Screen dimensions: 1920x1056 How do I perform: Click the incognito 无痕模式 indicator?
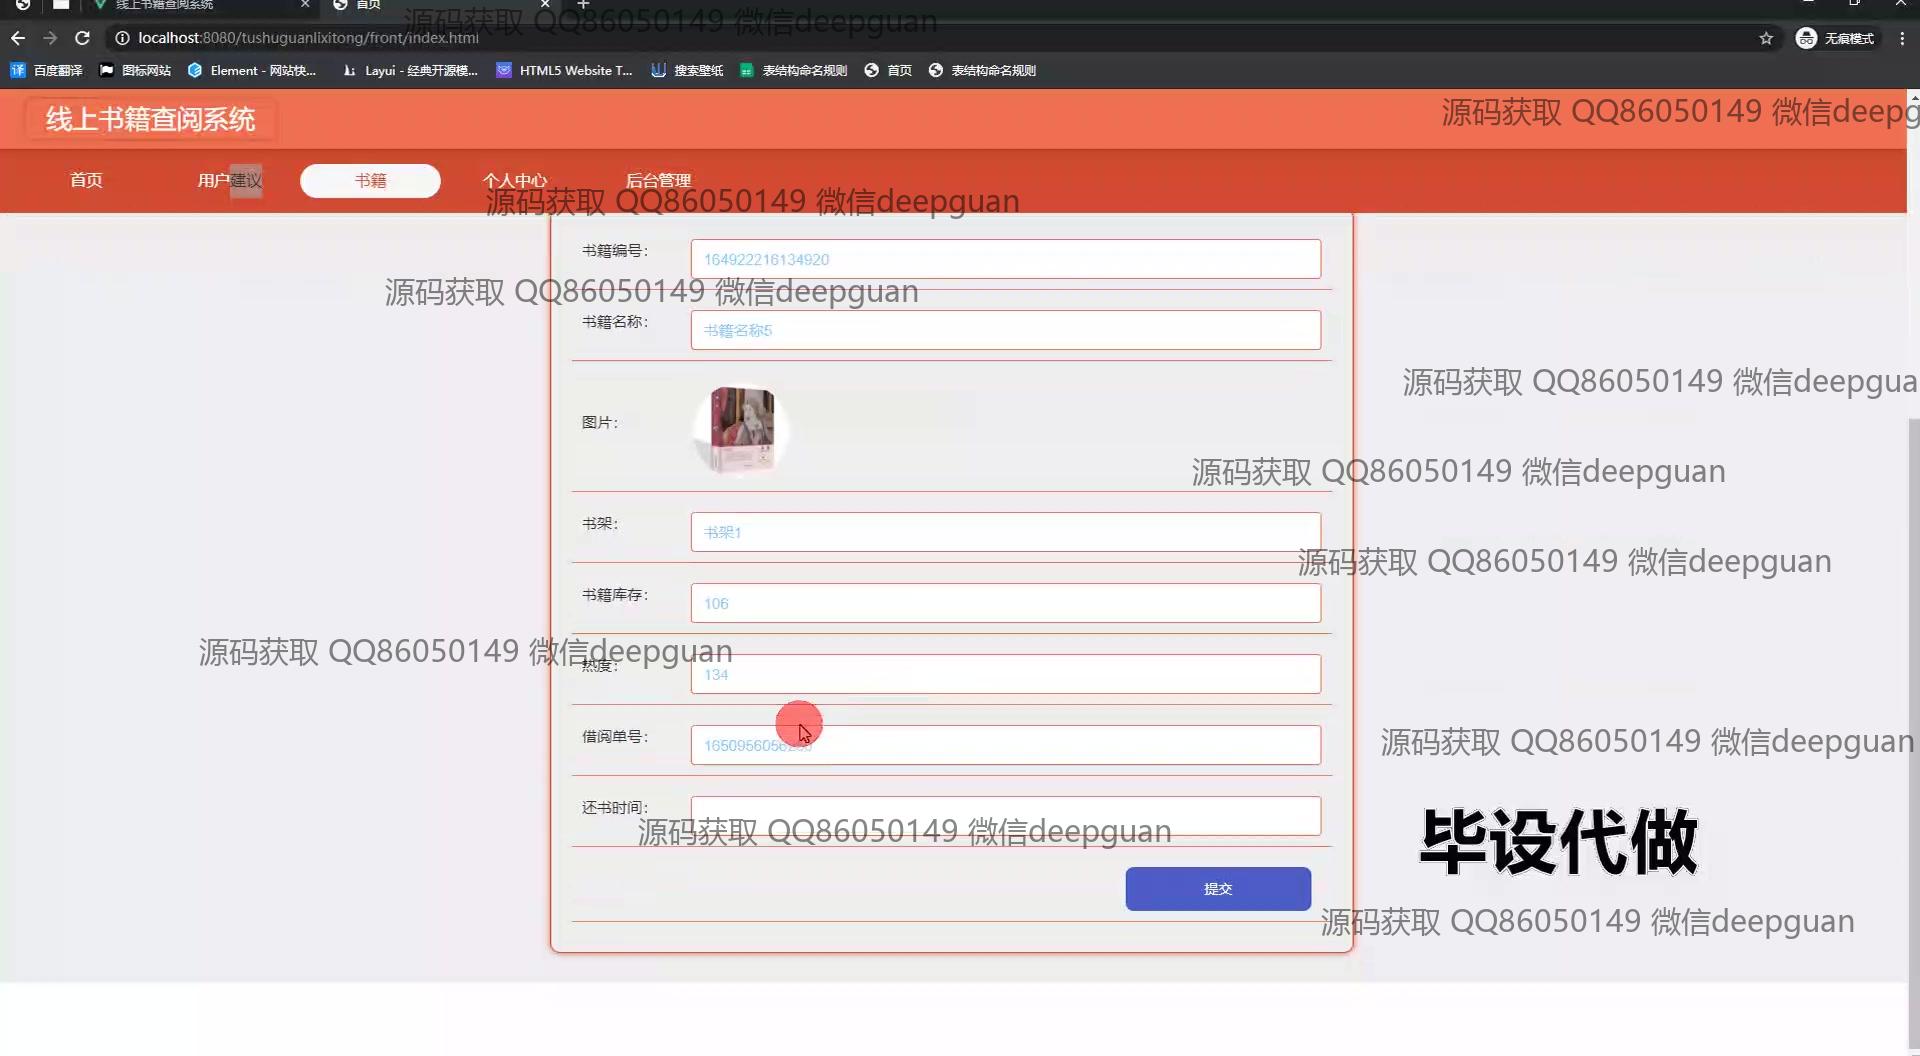coord(1835,38)
